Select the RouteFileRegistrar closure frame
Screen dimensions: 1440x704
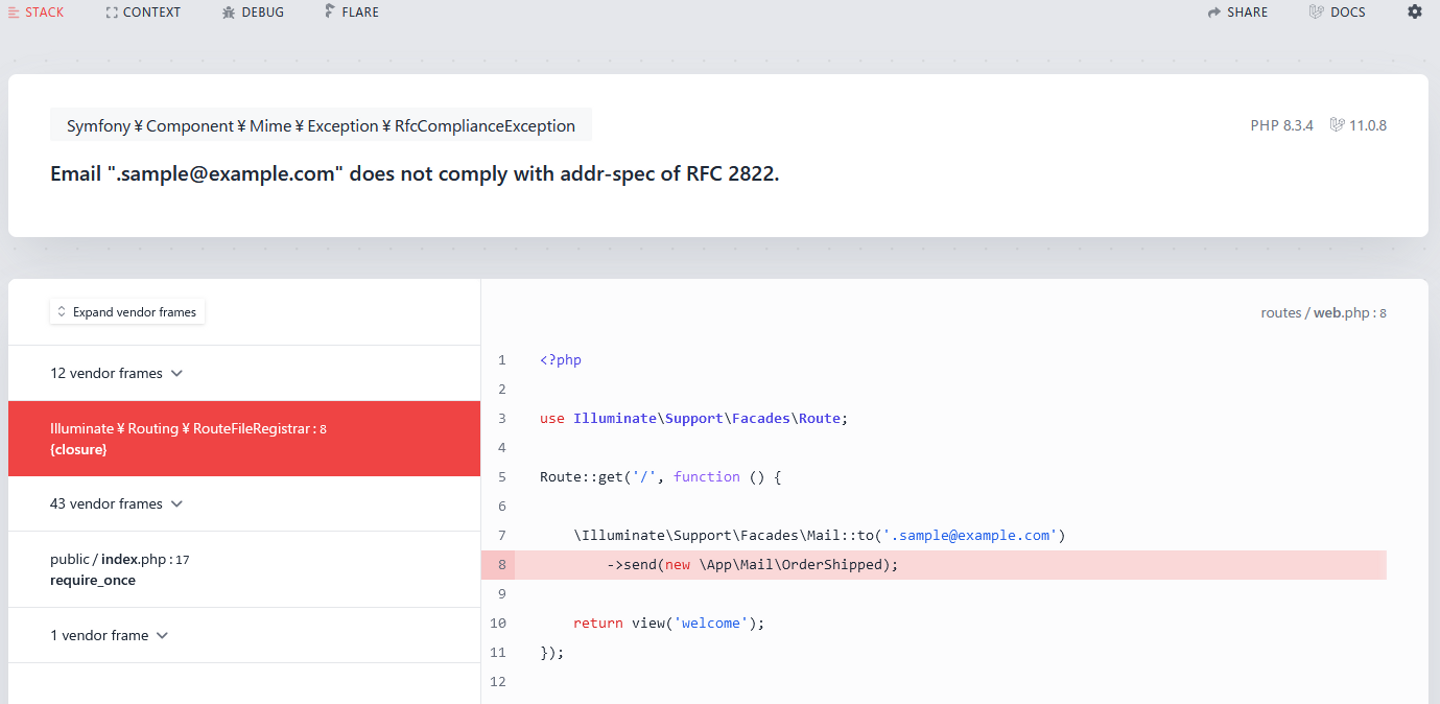point(243,439)
